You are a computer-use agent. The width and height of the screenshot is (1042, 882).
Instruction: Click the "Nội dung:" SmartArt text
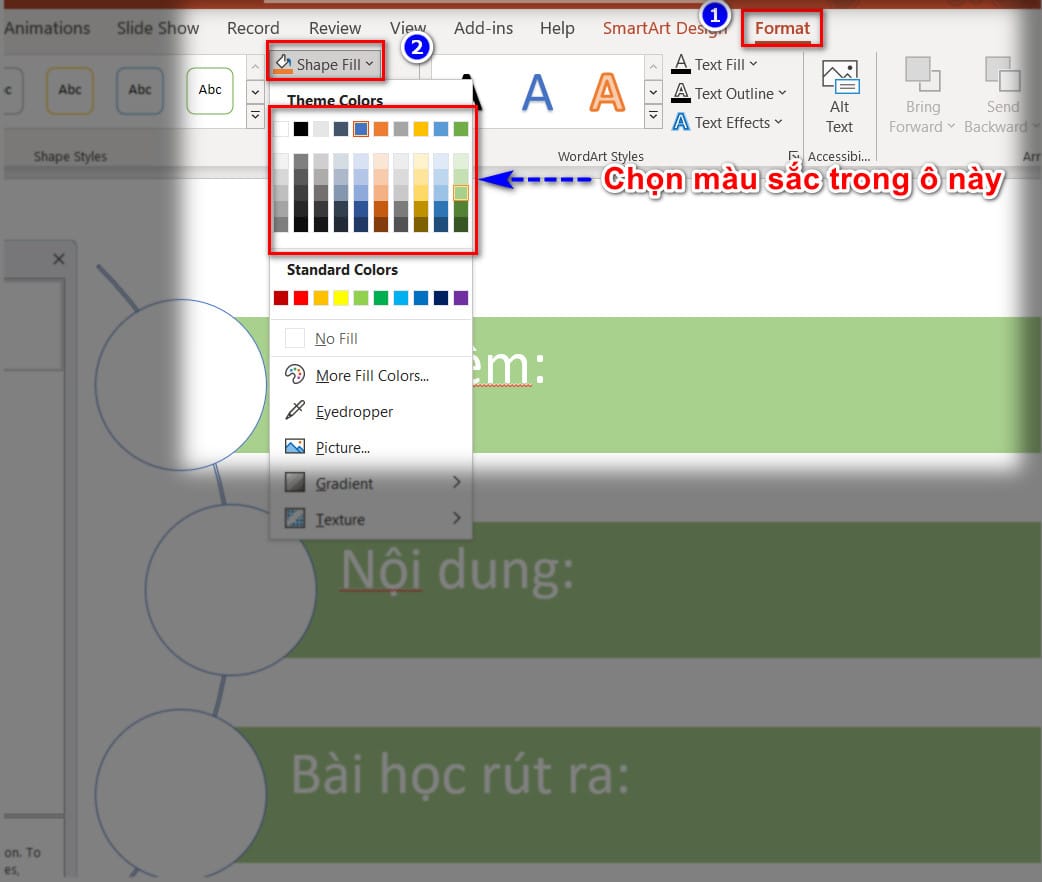pos(457,570)
